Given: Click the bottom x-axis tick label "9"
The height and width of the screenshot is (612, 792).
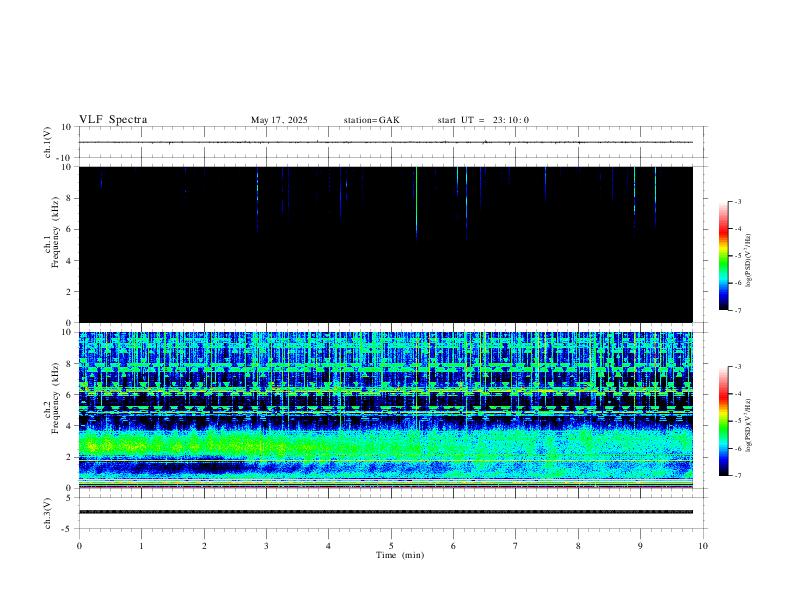Looking at the screenshot, I should 640,546.
